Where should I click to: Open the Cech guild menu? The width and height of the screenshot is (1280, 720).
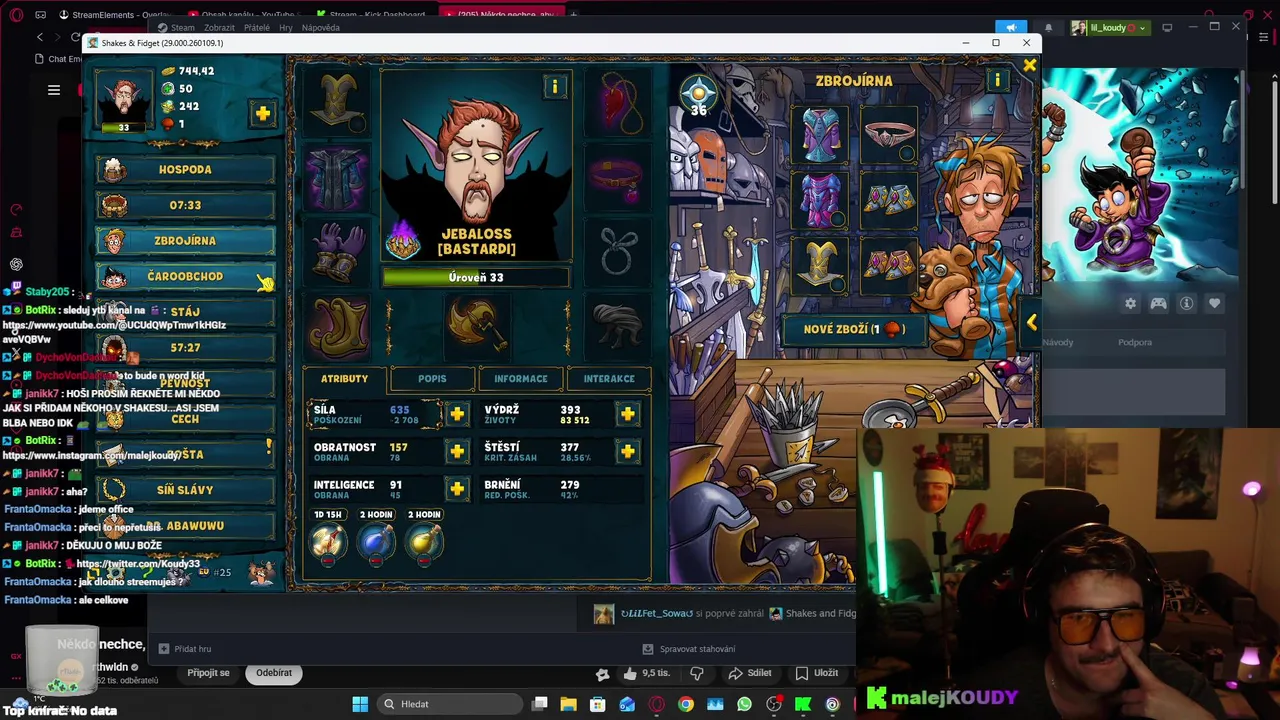pos(185,419)
